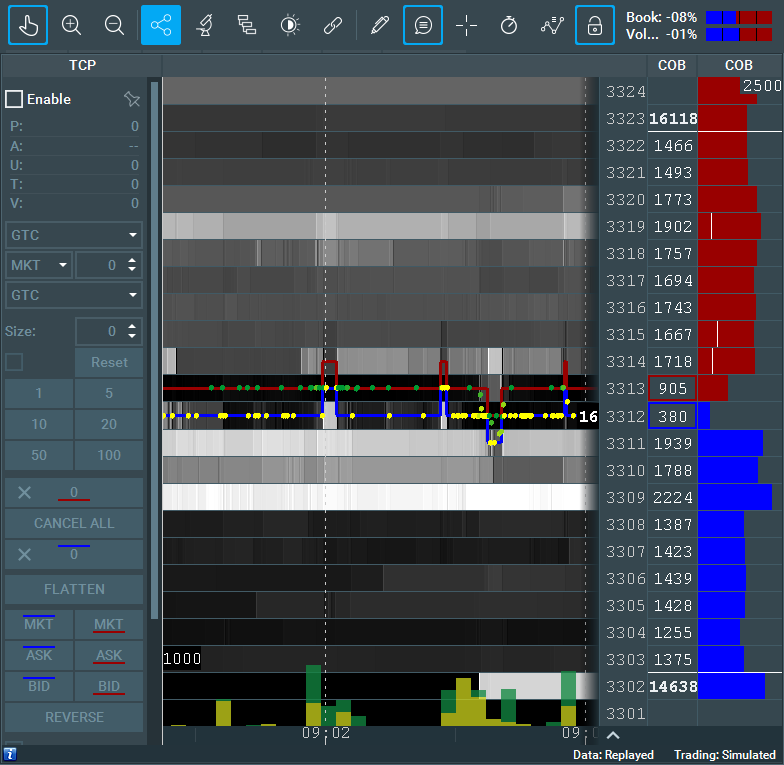Click the info icon in status bar

tap(10, 754)
